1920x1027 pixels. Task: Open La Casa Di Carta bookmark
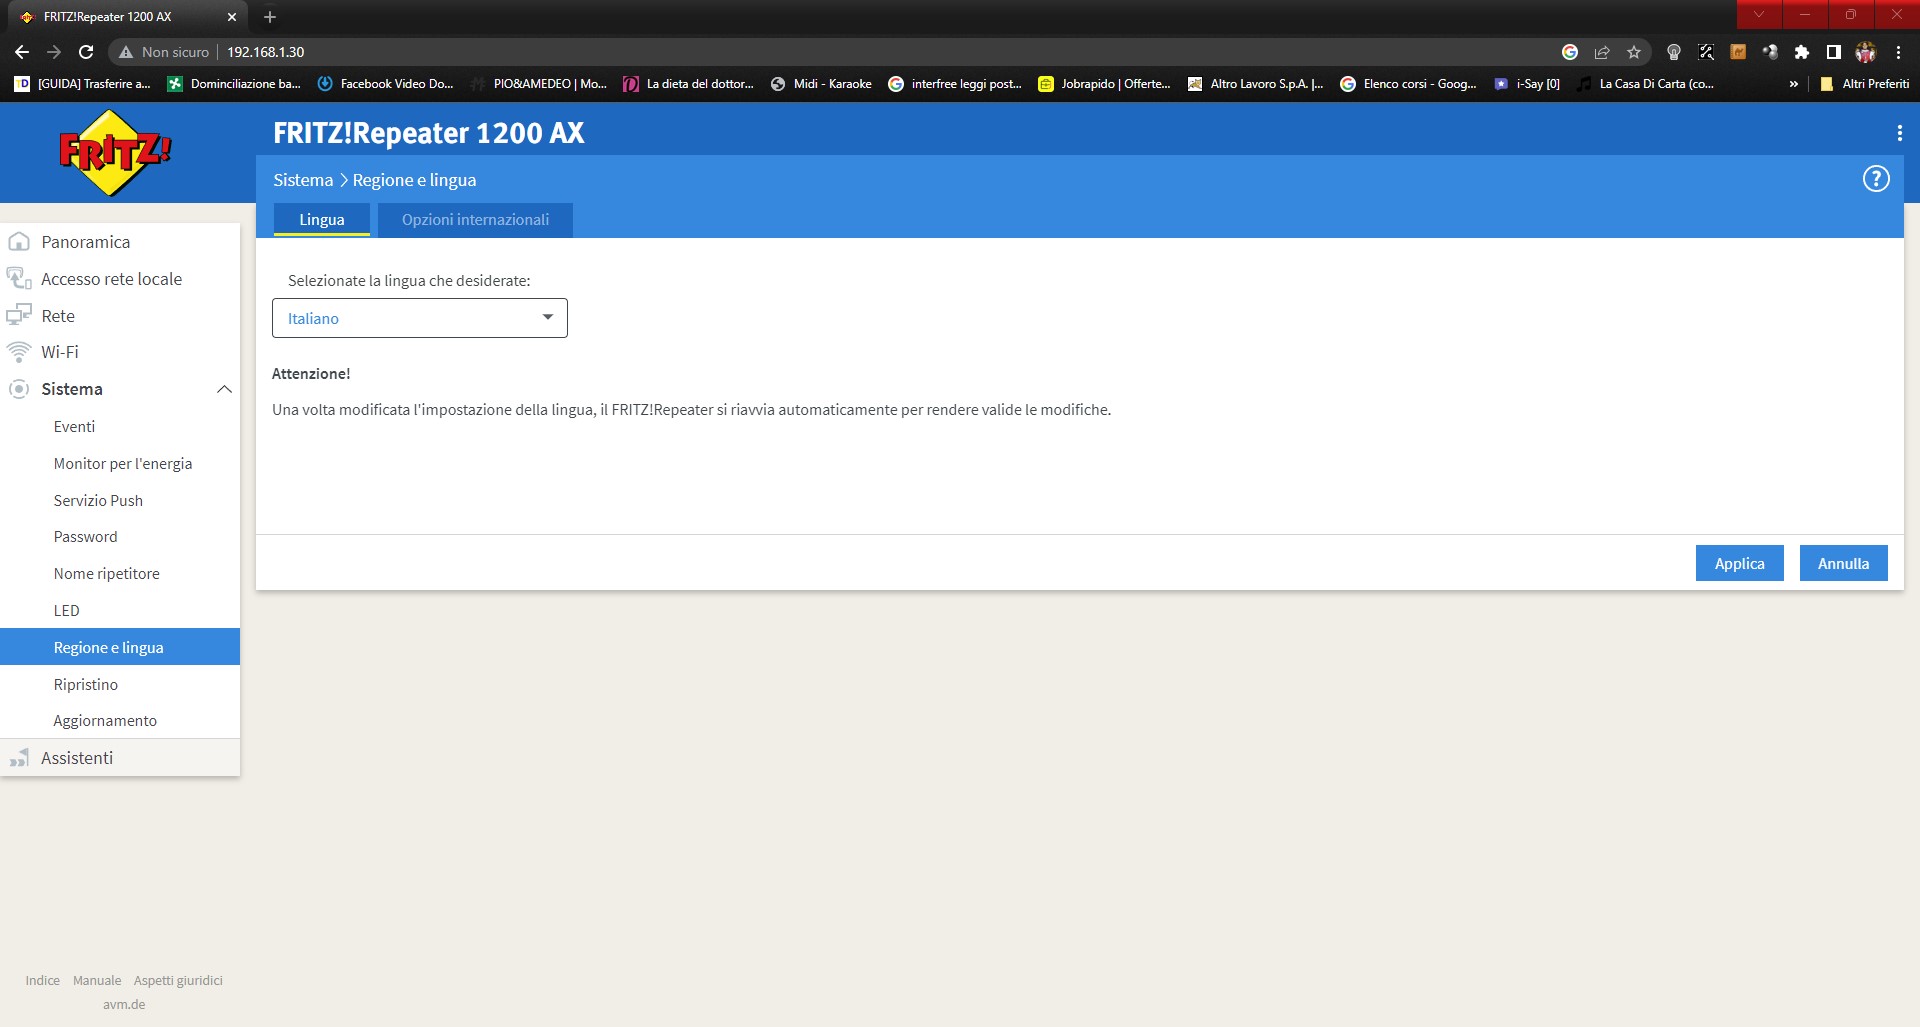pyautogui.click(x=1645, y=84)
